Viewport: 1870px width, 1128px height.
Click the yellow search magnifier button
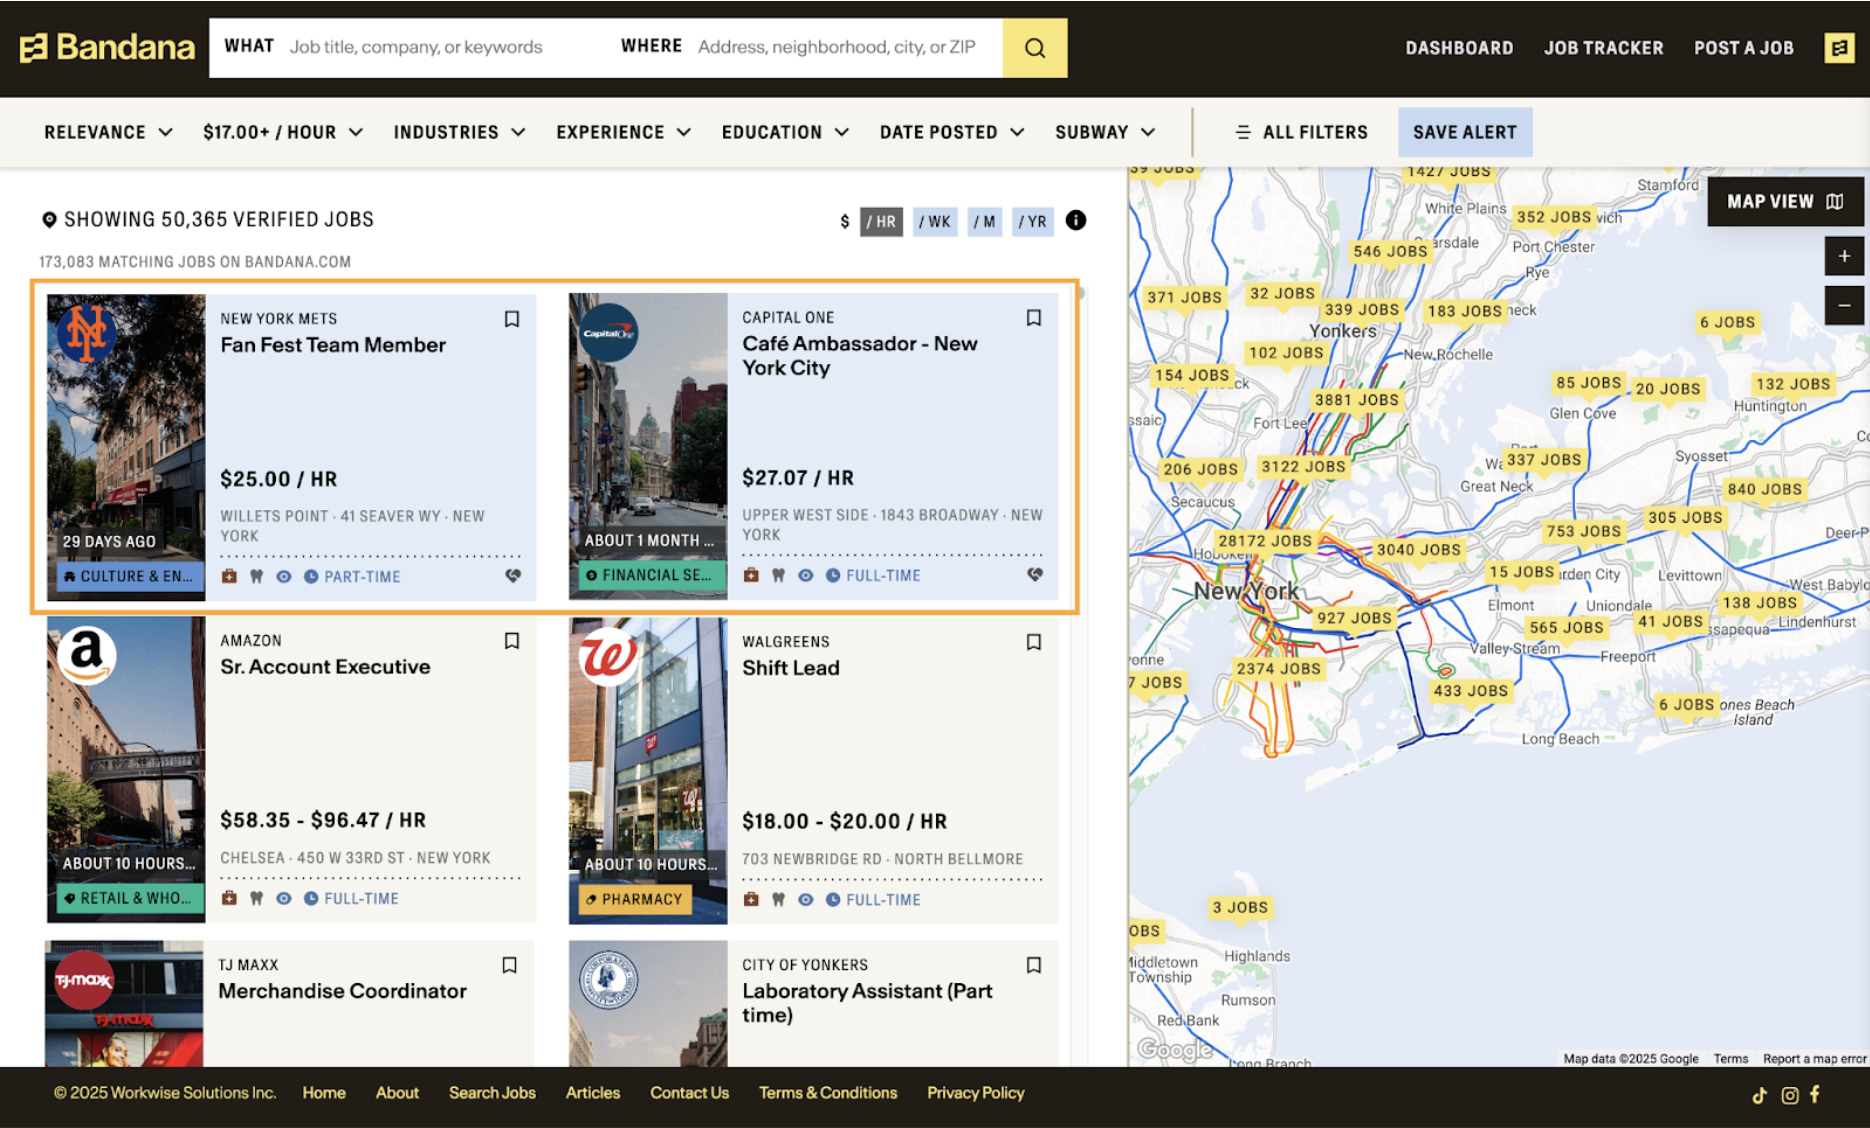tap(1035, 48)
